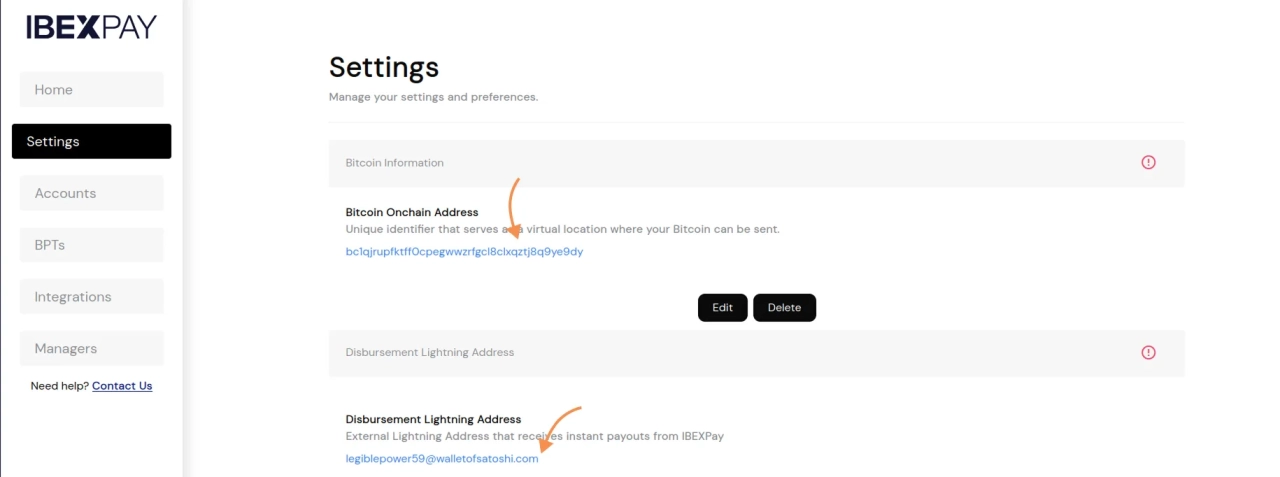Click the IBEXPAY logo

(91, 28)
